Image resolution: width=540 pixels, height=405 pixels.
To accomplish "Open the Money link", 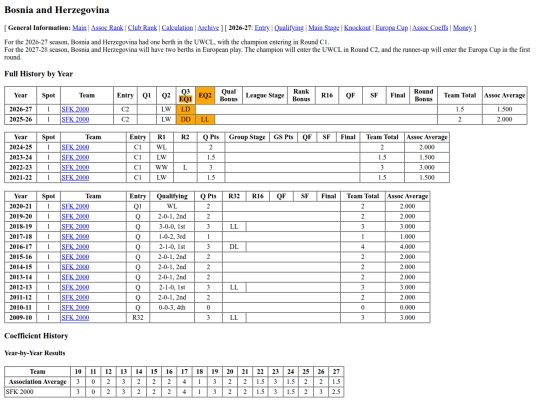I will (x=462, y=28).
